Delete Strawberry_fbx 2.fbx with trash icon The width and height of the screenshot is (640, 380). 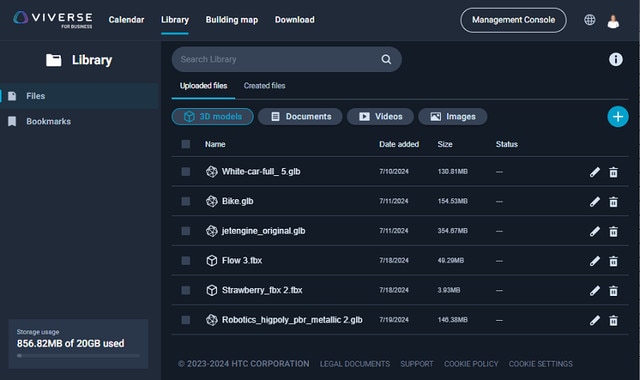(613, 291)
